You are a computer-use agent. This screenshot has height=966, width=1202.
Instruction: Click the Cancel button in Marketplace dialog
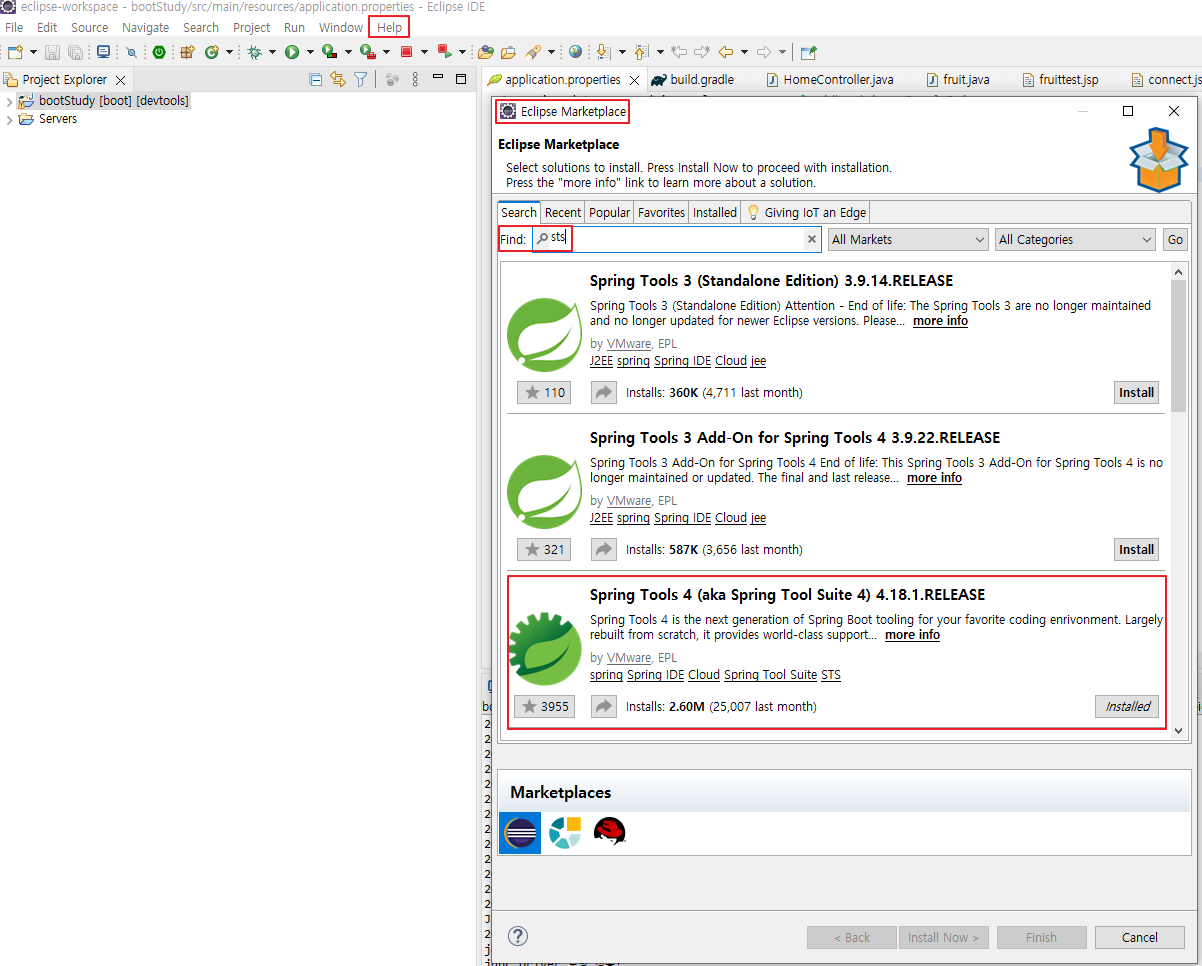pos(1140,937)
